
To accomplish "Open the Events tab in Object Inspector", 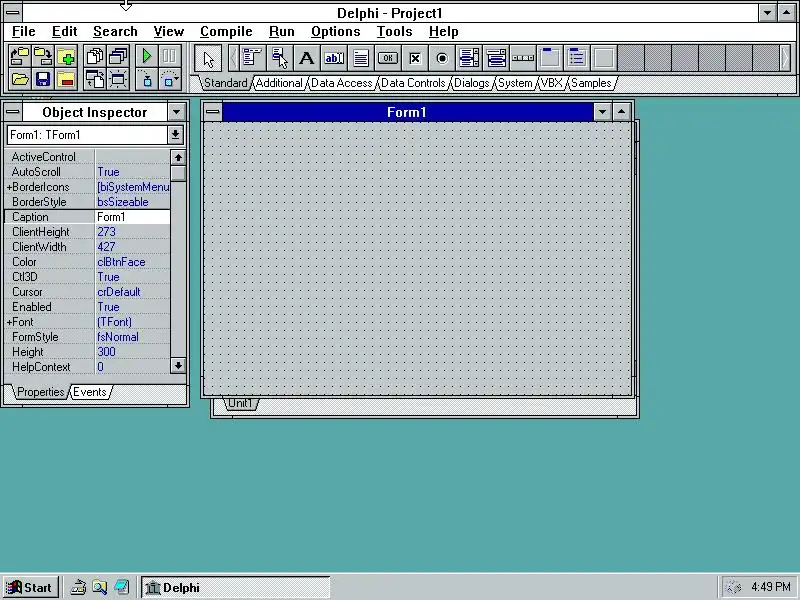I will [x=90, y=392].
